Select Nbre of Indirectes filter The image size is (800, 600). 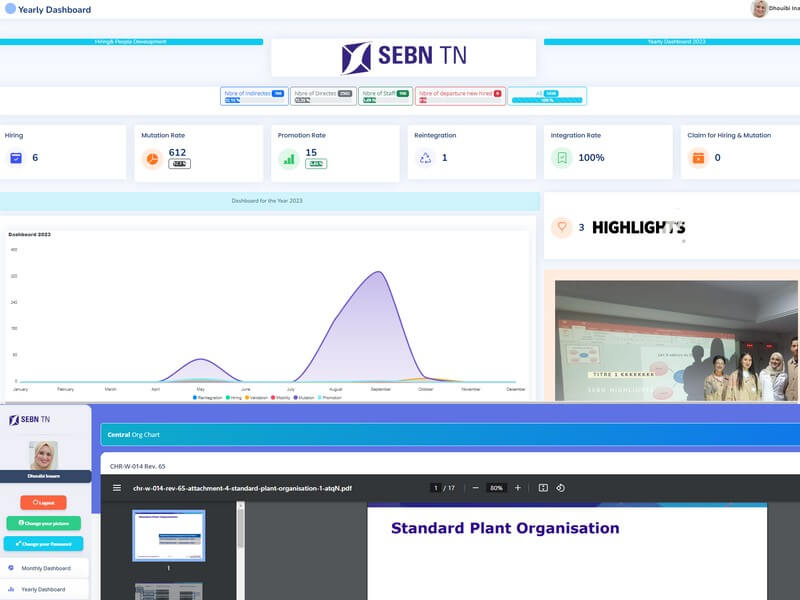pos(255,96)
